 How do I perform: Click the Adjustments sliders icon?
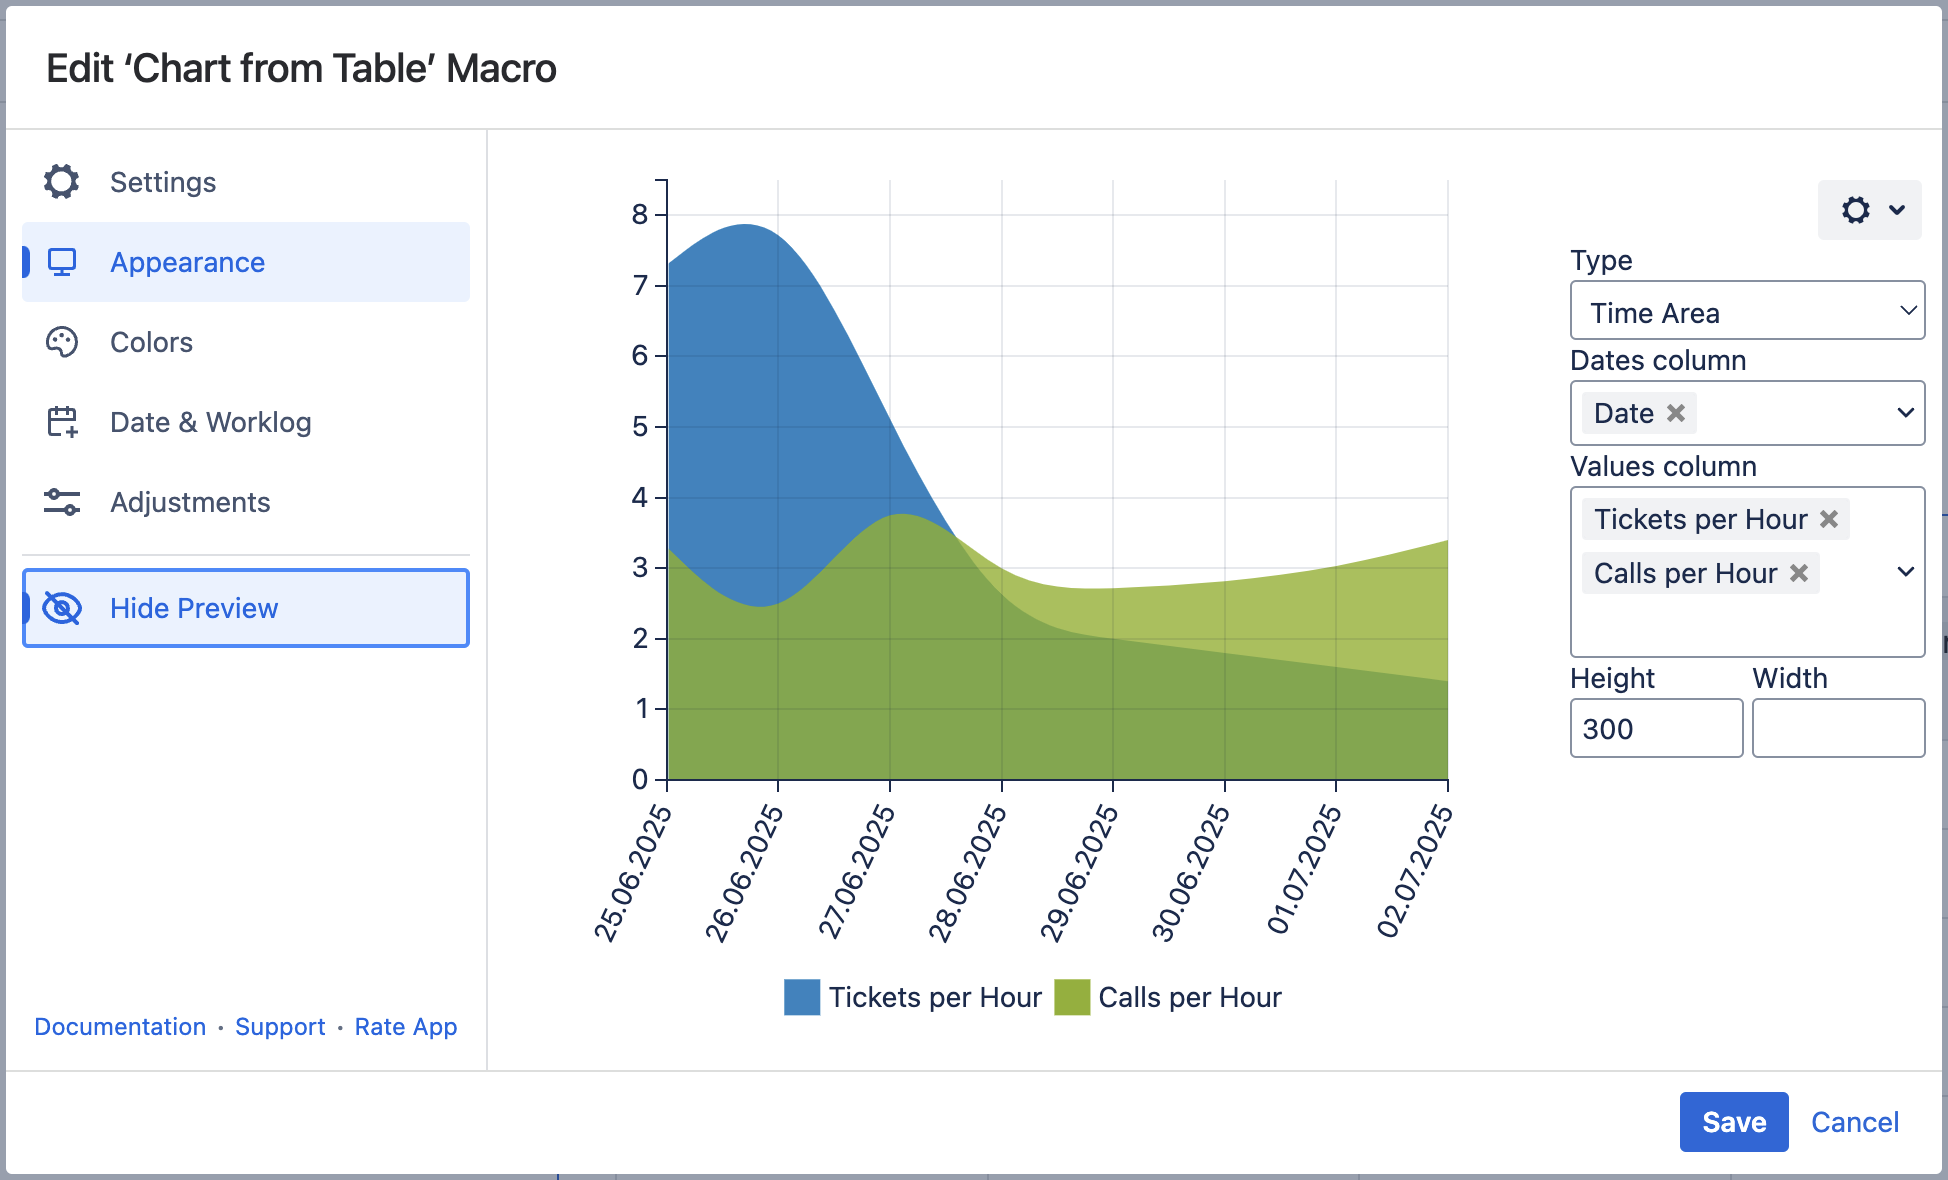pos(62,502)
